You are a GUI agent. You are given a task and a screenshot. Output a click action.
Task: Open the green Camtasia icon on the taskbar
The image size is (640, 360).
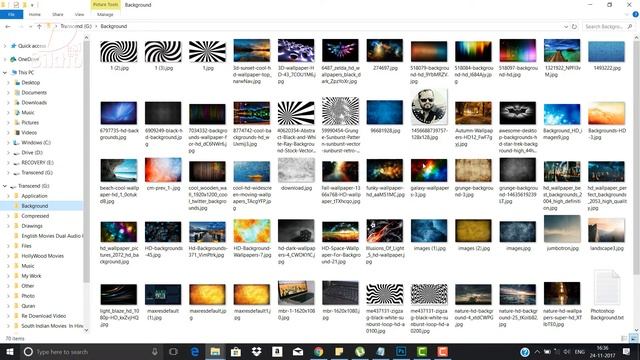click(x=422, y=351)
